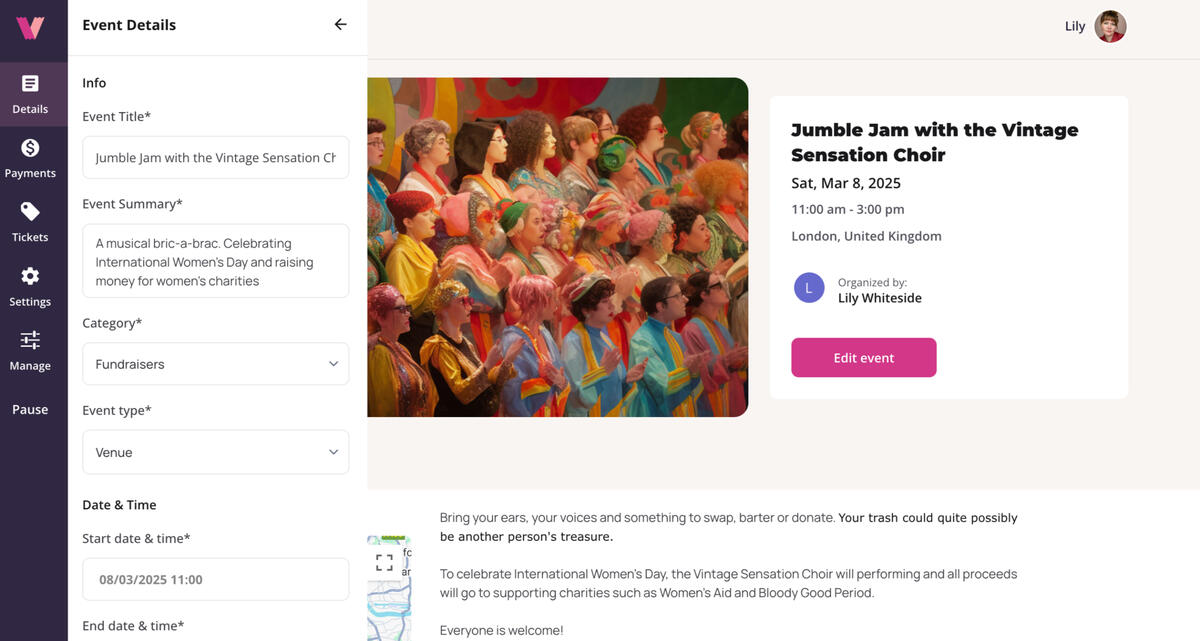Click the Lily Whiteside organizer name

click(879, 298)
